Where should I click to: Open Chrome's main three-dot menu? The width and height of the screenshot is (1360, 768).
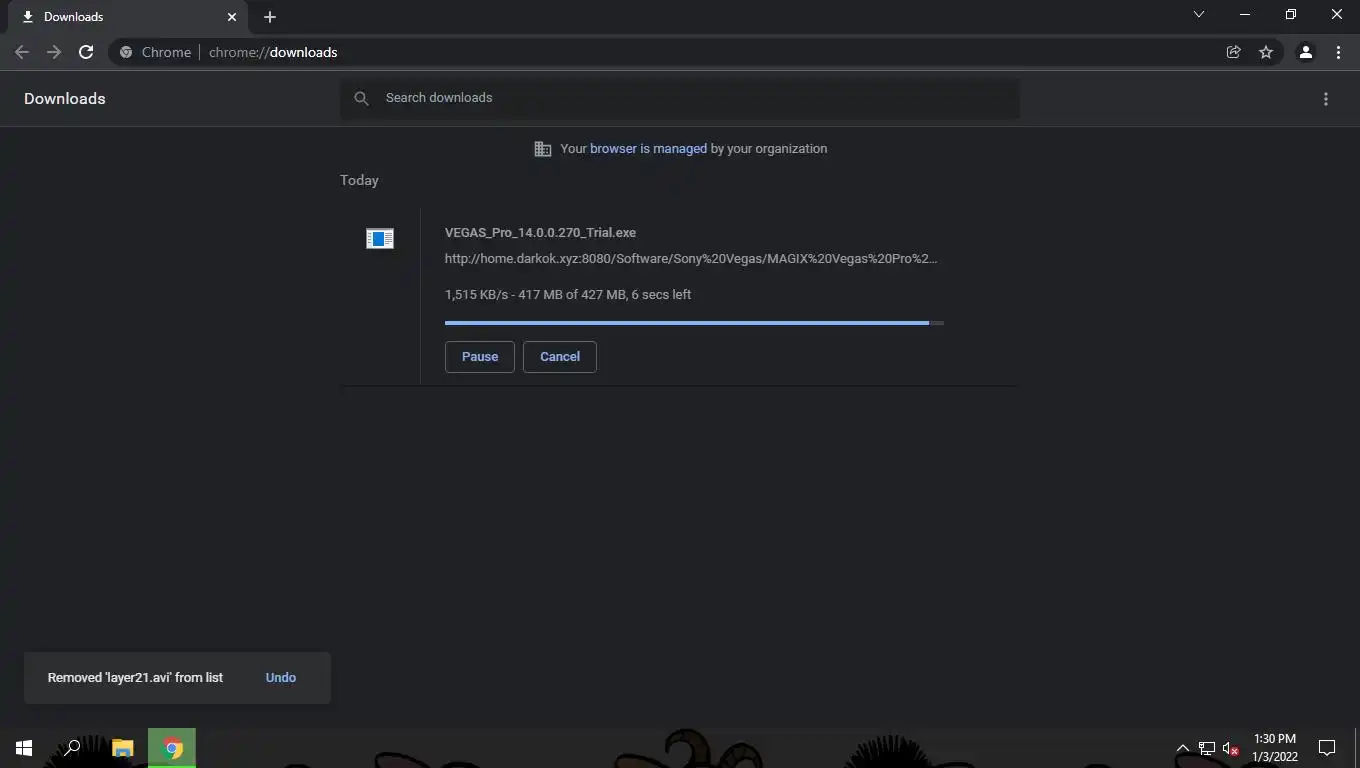(1338, 52)
